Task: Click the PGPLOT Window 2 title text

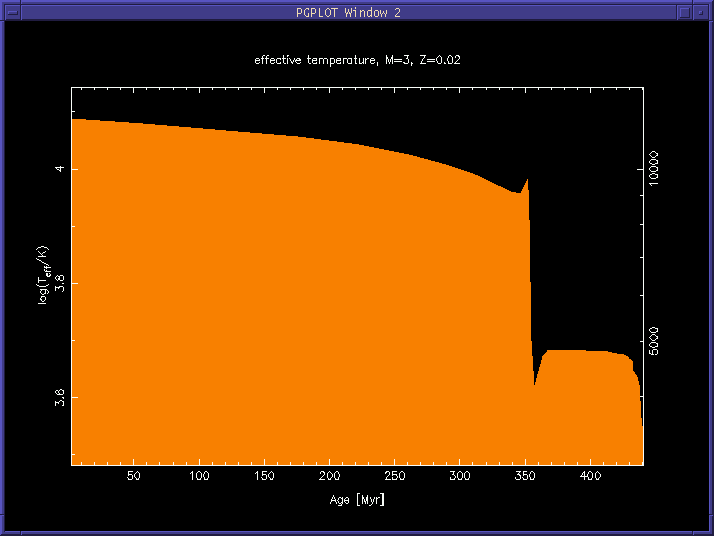Action: pyautogui.click(x=348, y=13)
